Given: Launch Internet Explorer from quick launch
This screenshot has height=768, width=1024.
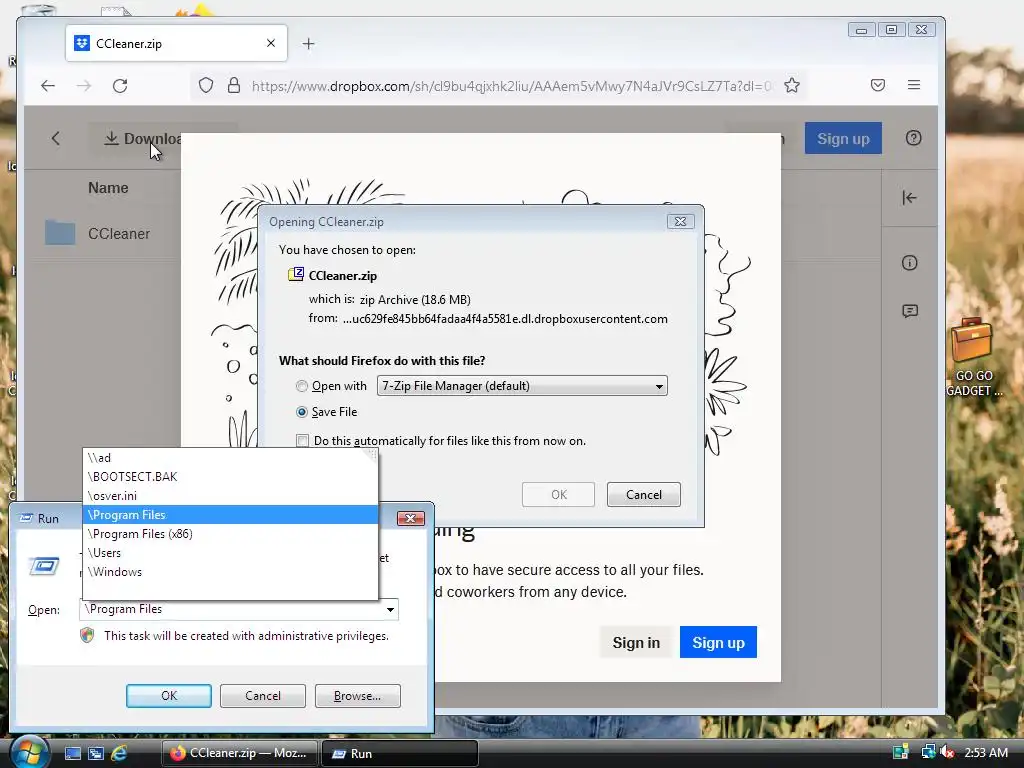Looking at the screenshot, I should click(x=119, y=753).
